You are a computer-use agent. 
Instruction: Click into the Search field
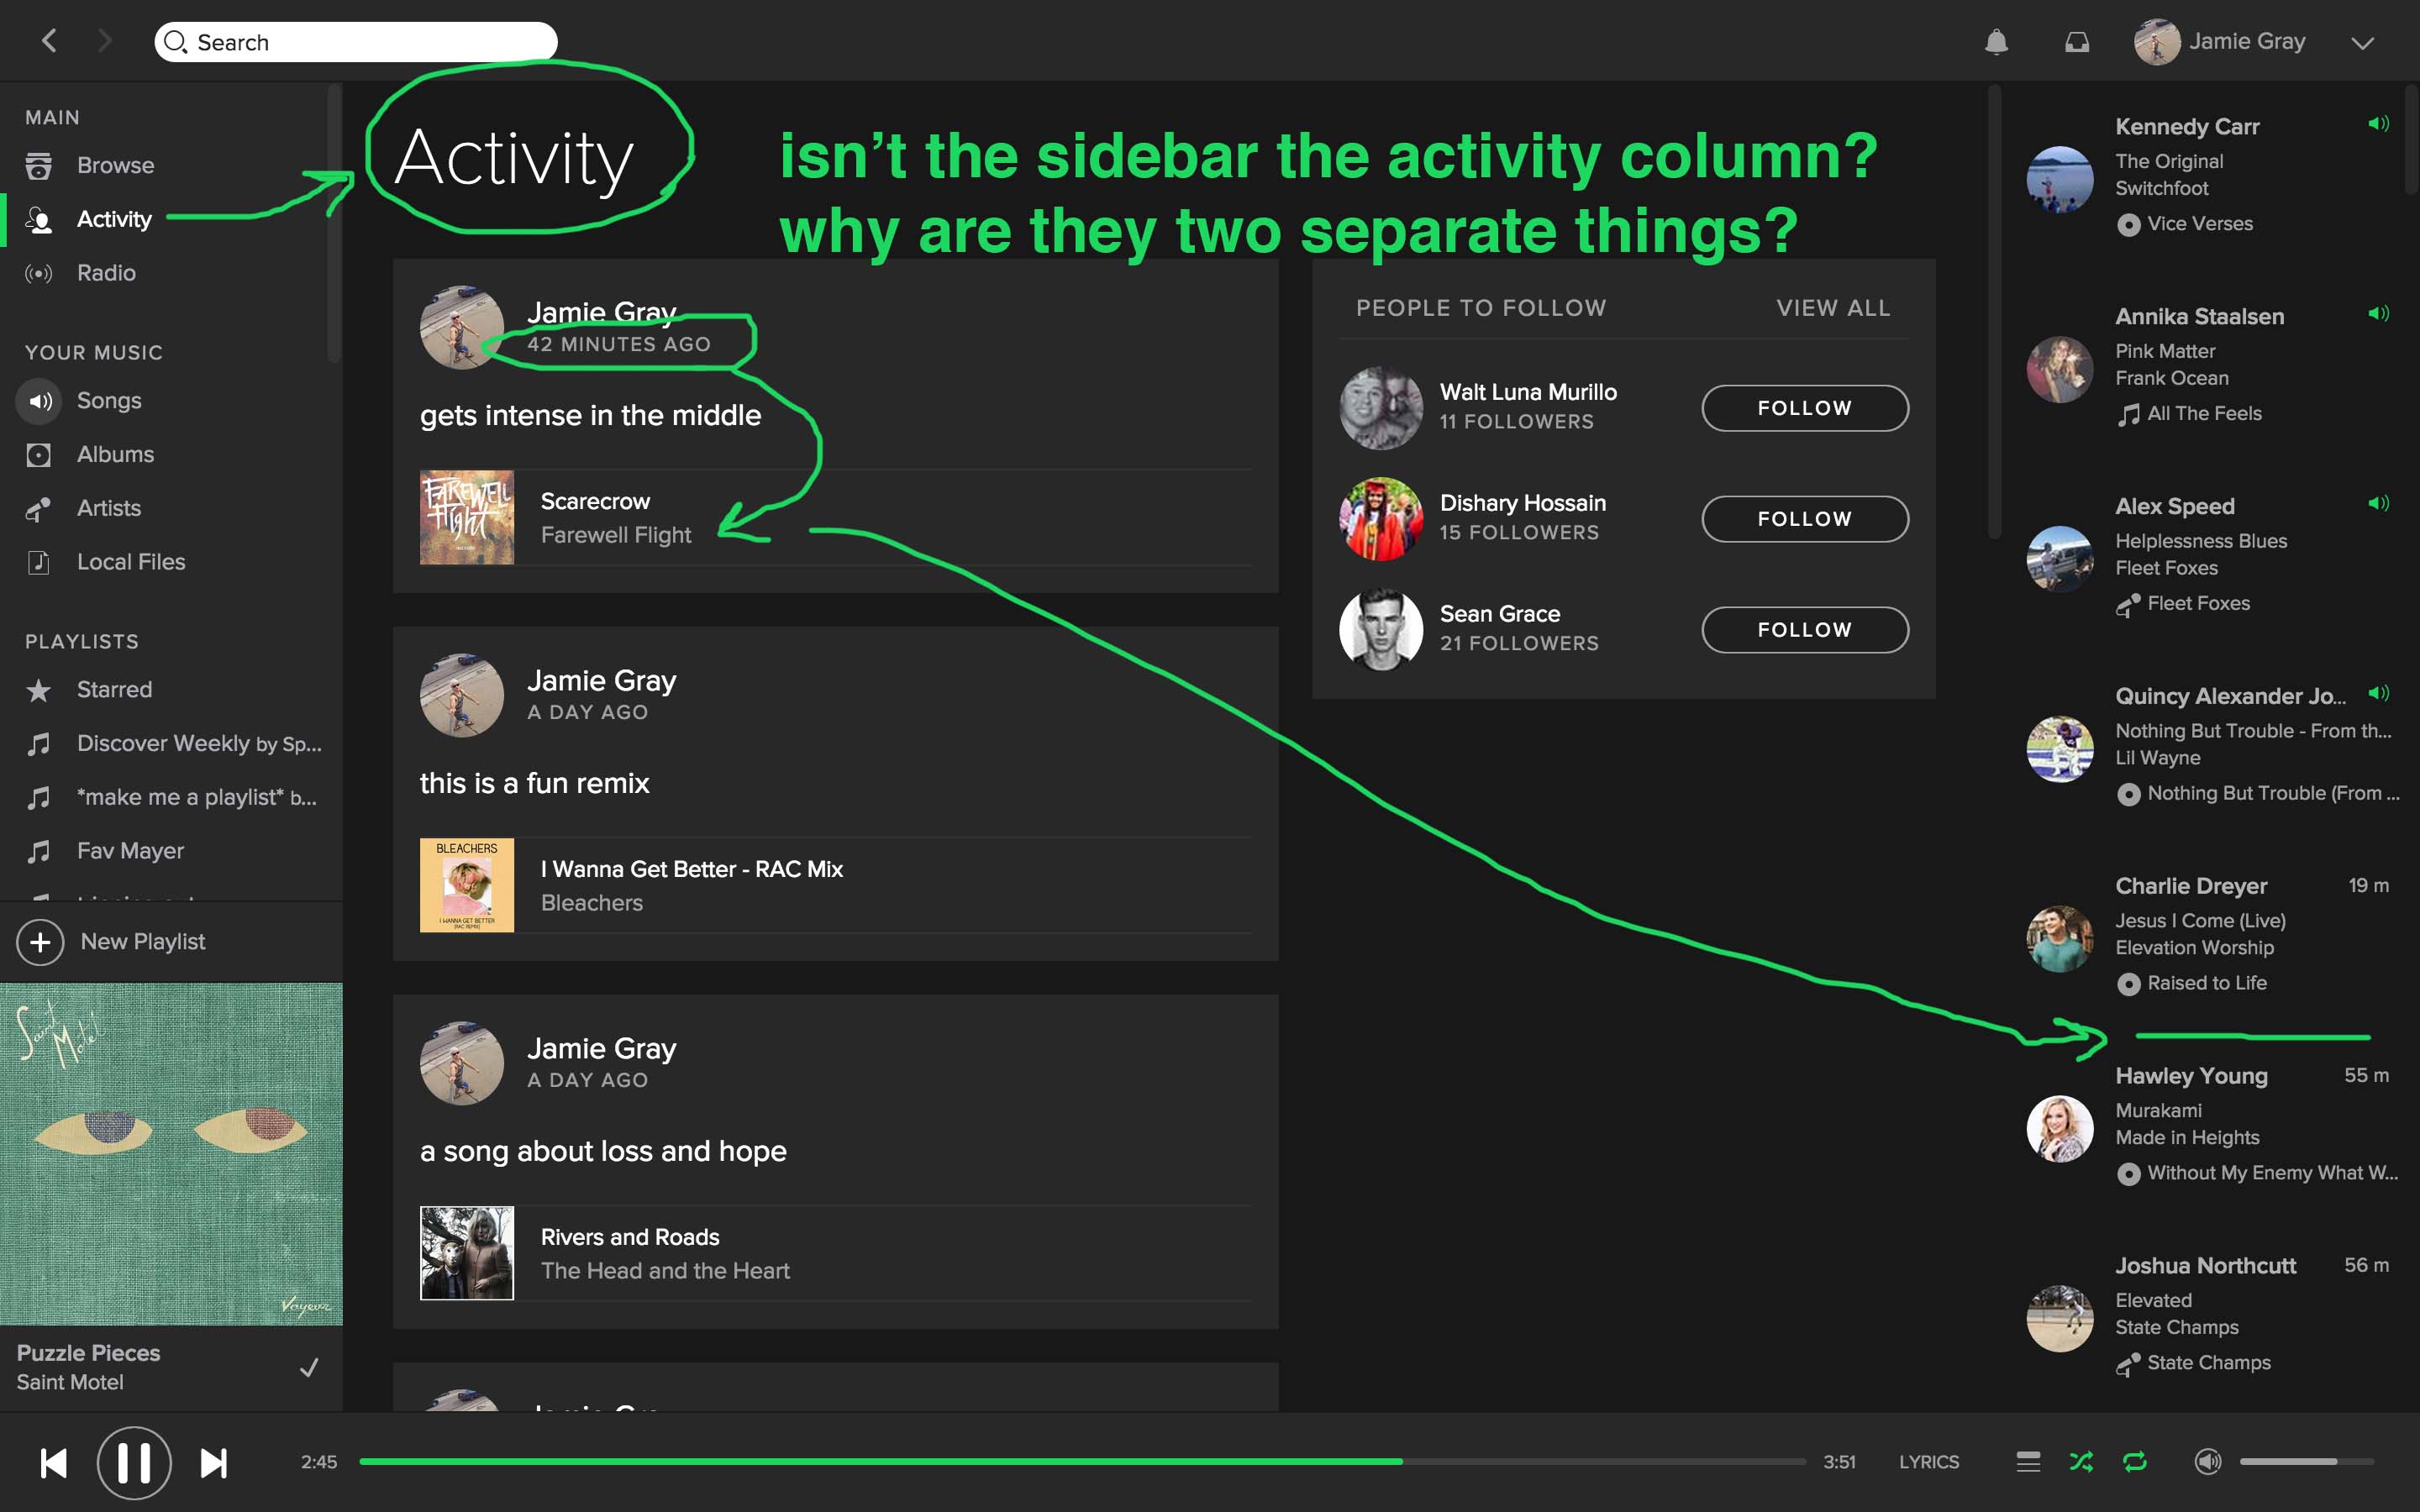(356, 42)
